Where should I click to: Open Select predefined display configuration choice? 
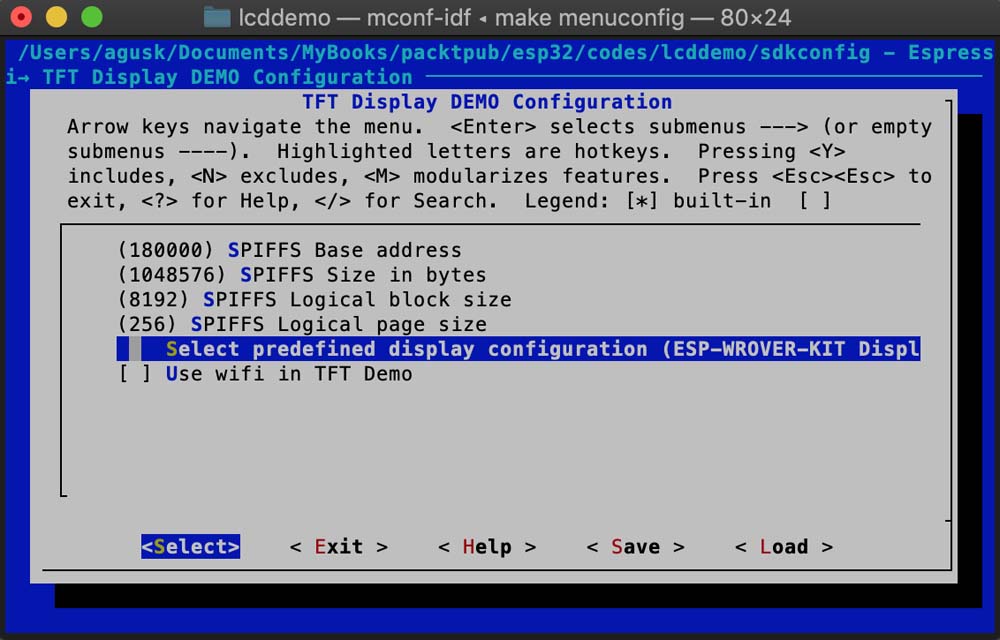(518, 349)
